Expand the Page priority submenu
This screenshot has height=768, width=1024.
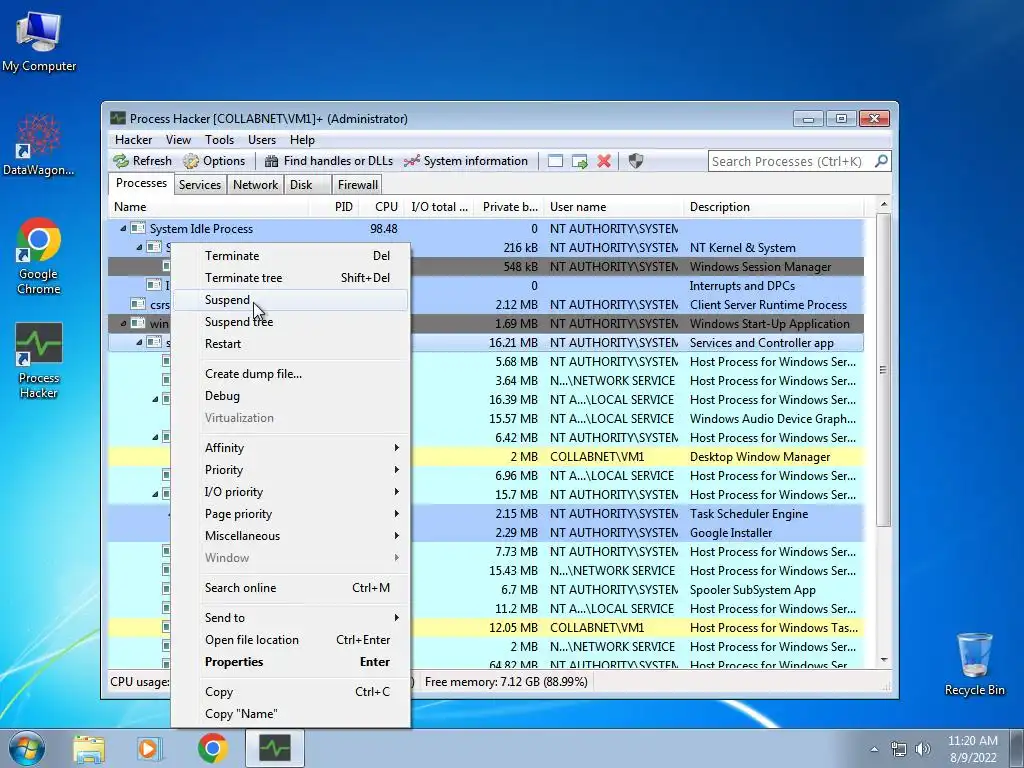click(291, 514)
